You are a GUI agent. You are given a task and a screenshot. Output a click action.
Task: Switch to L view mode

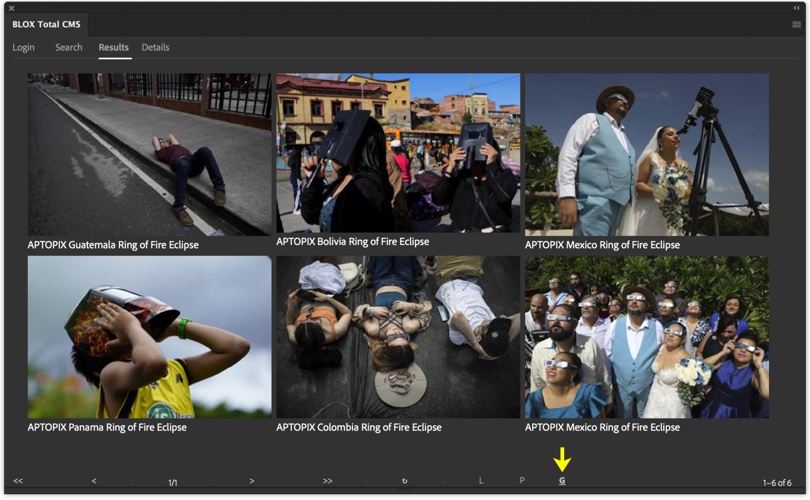coord(481,480)
